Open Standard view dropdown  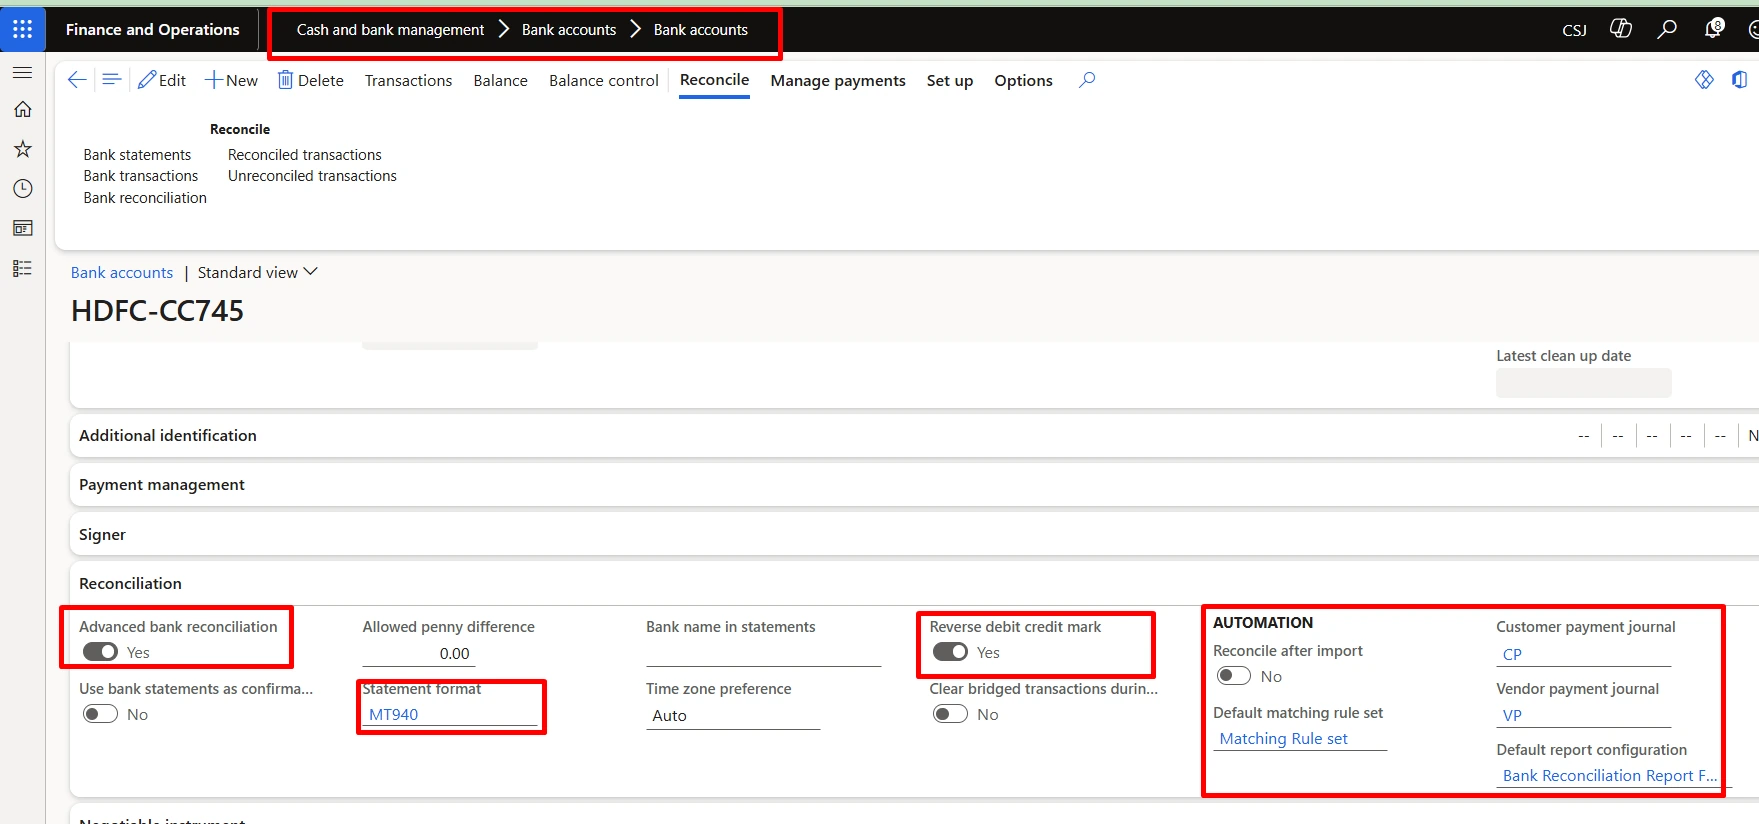257,272
